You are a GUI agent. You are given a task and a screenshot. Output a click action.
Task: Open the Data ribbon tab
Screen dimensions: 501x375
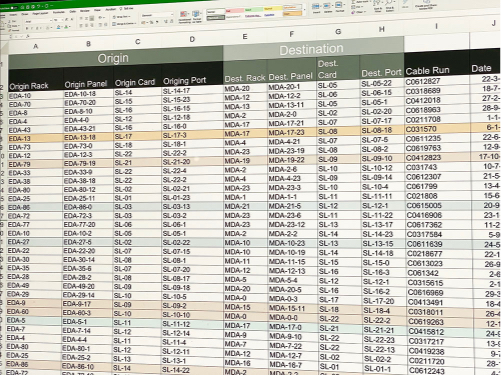[x=73, y=11]
